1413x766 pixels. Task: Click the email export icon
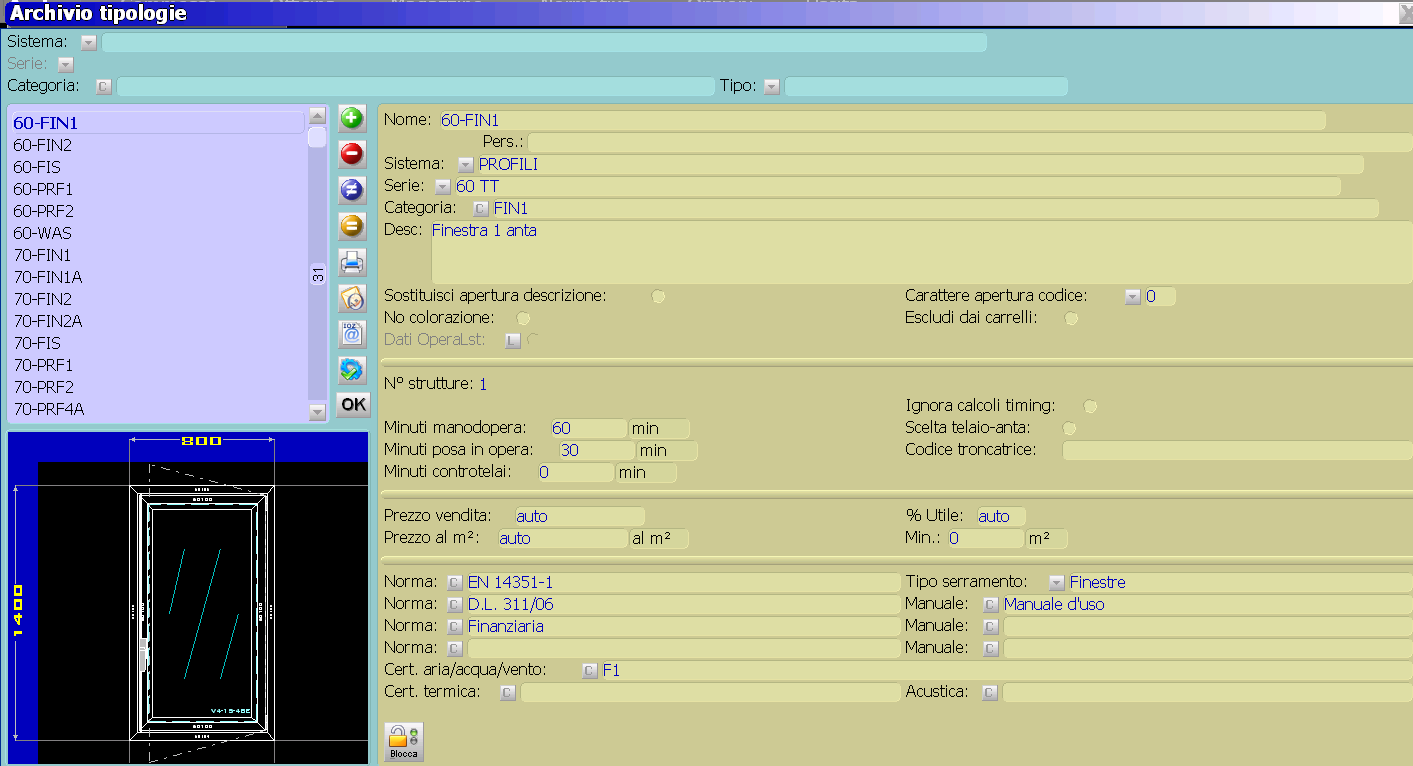[352, 334]
